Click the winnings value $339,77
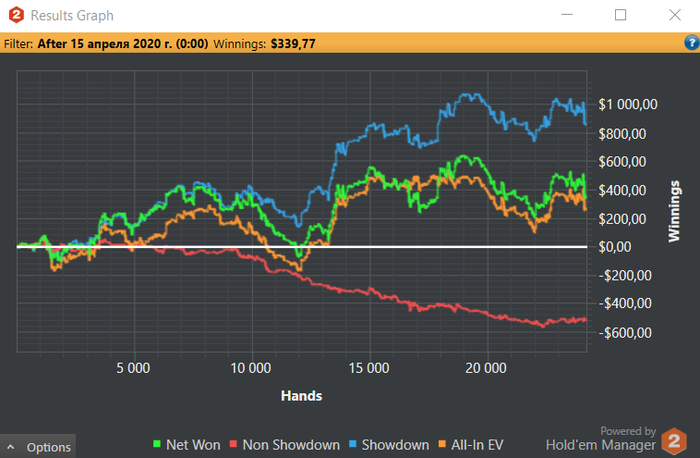The image size is (700, 458). 293,44
